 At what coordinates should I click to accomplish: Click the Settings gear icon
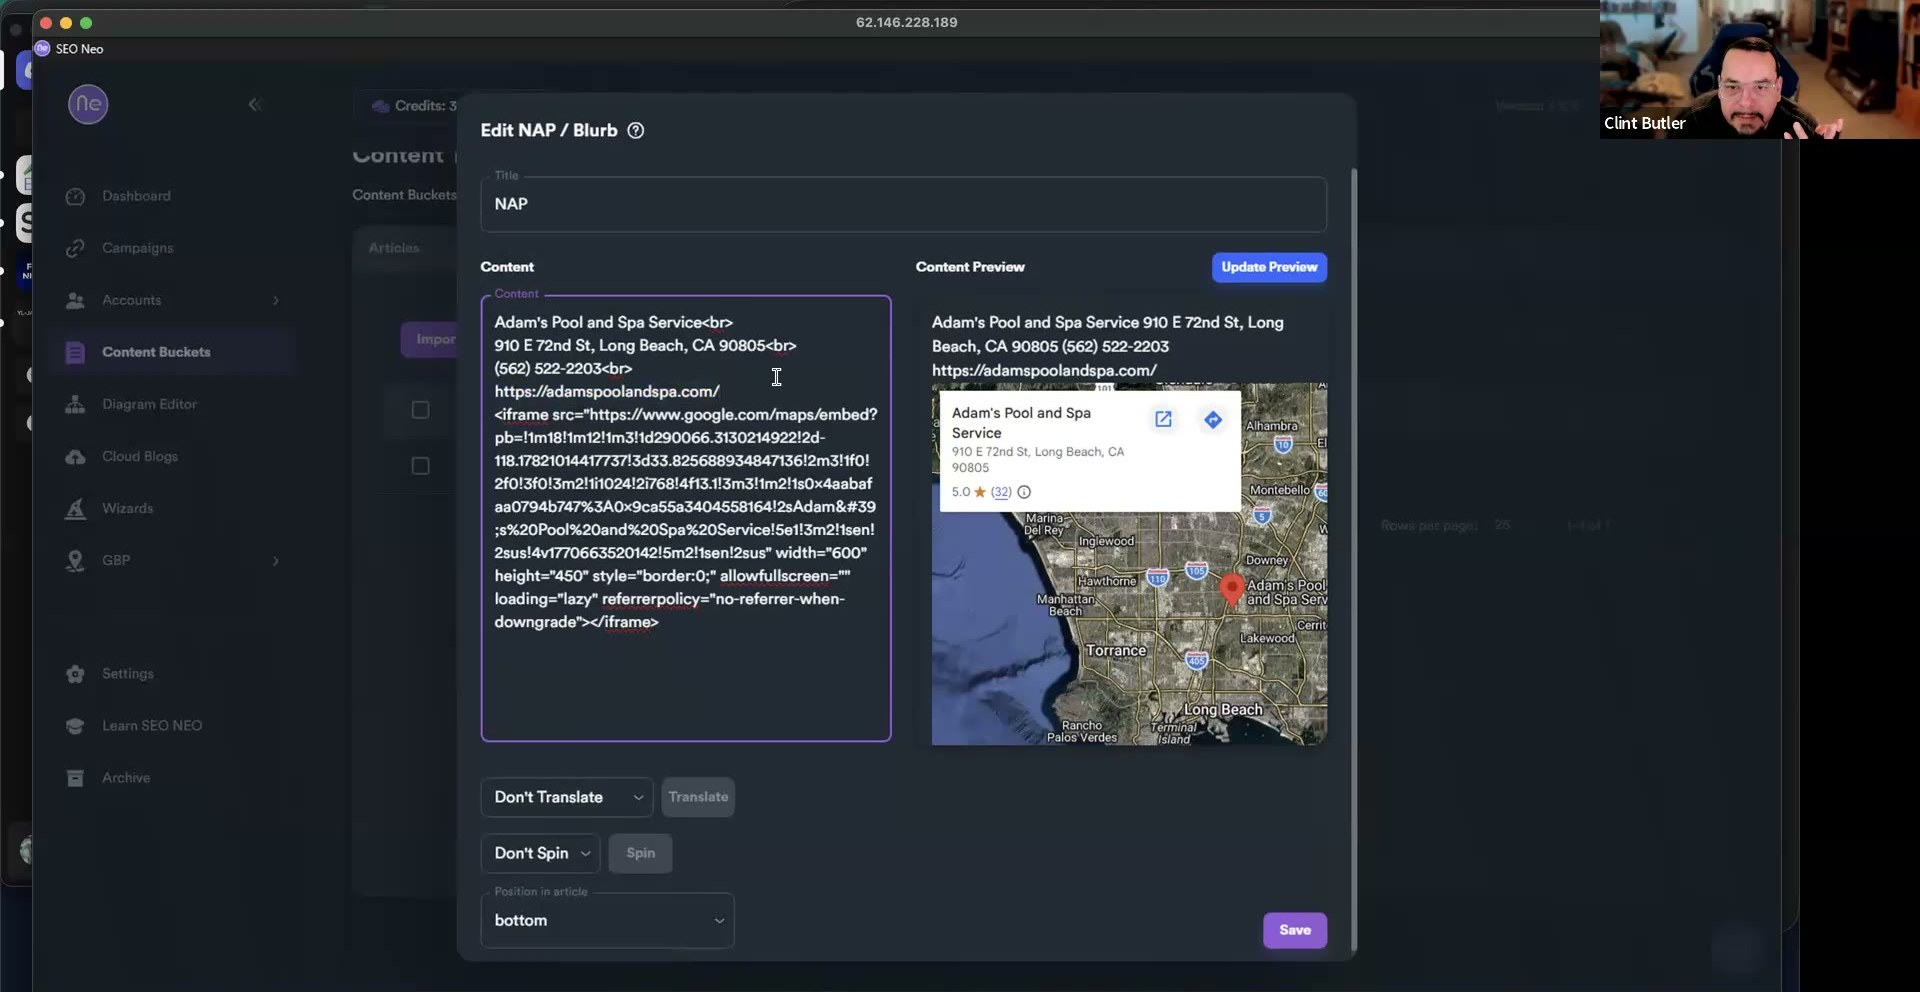(75, 674)
